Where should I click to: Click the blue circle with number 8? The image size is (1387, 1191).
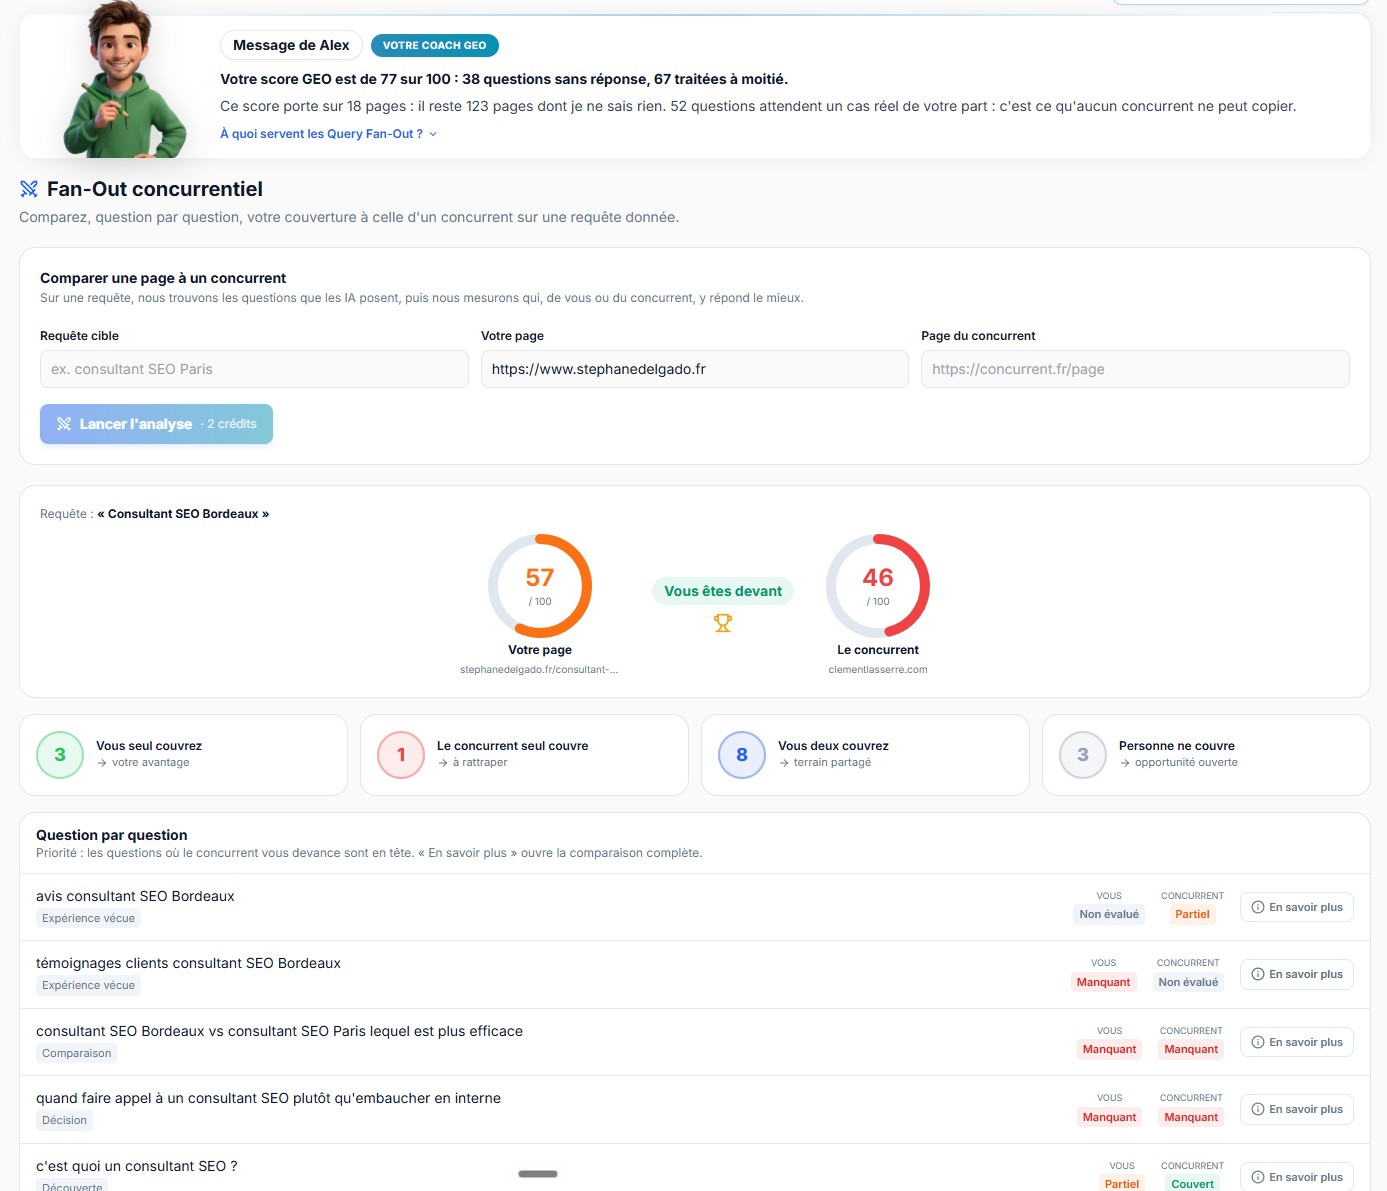pos(742,755)
